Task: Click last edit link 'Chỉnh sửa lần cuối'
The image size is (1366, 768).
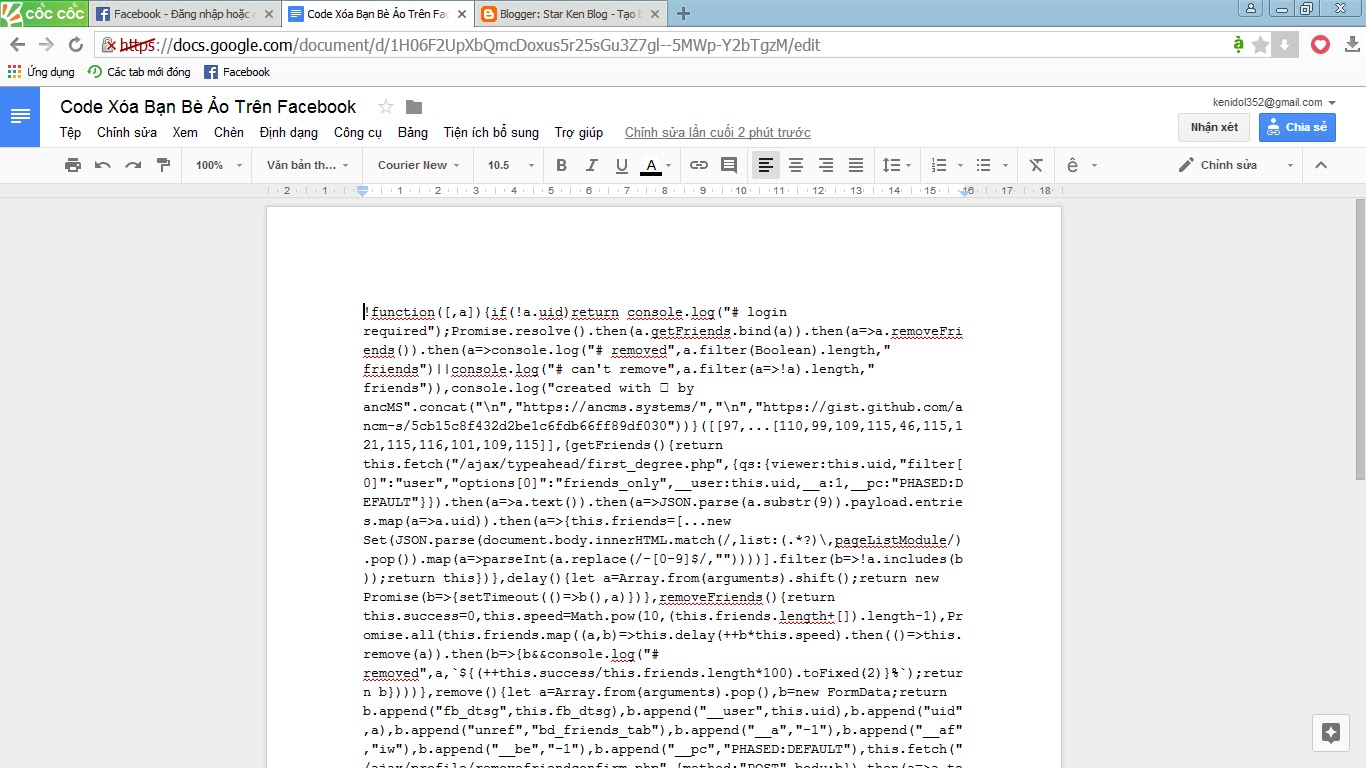Action: click(718, 132)
